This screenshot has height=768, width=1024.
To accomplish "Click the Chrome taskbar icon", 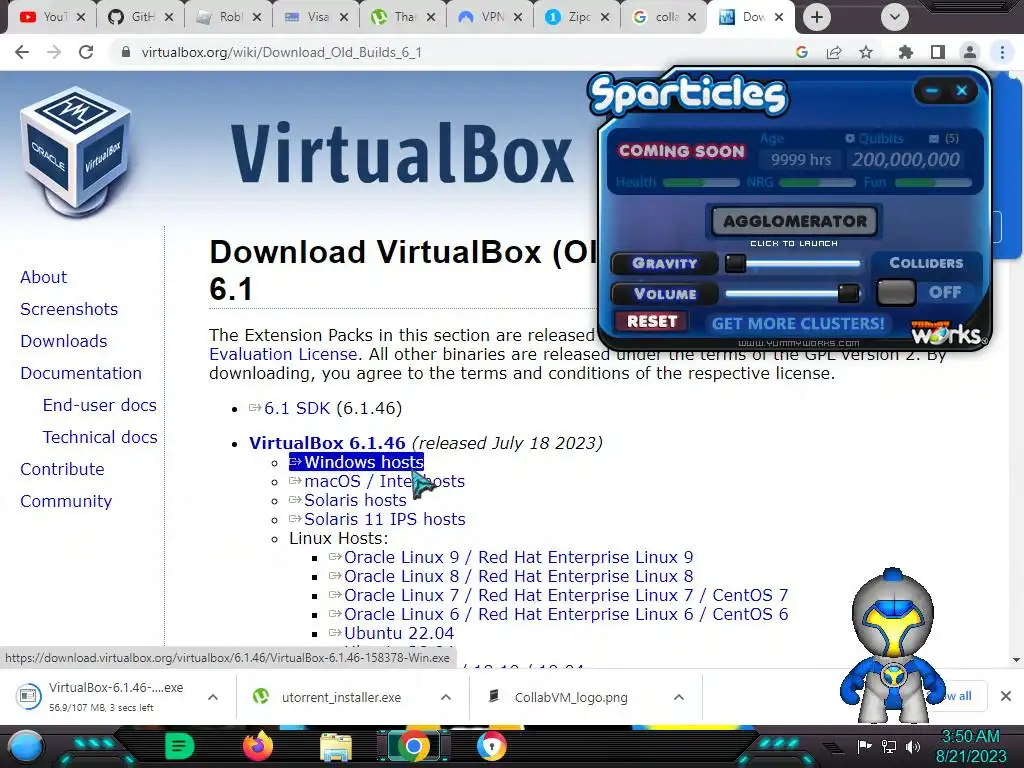I will tap(413, 746).
